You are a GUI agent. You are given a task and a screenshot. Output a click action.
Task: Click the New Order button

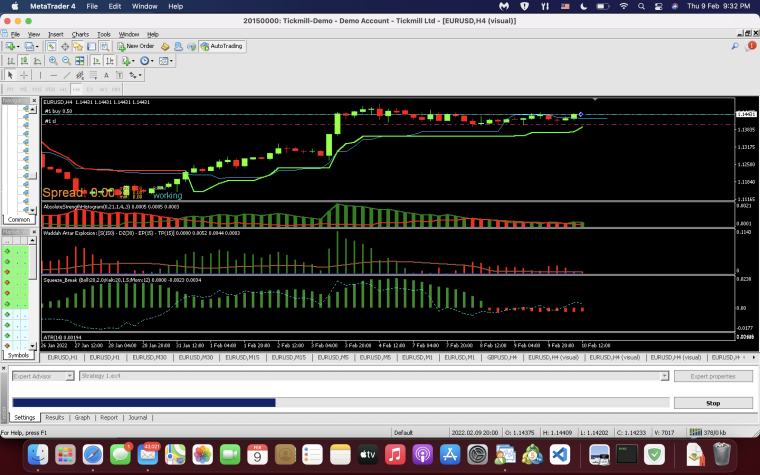(136, 46)
